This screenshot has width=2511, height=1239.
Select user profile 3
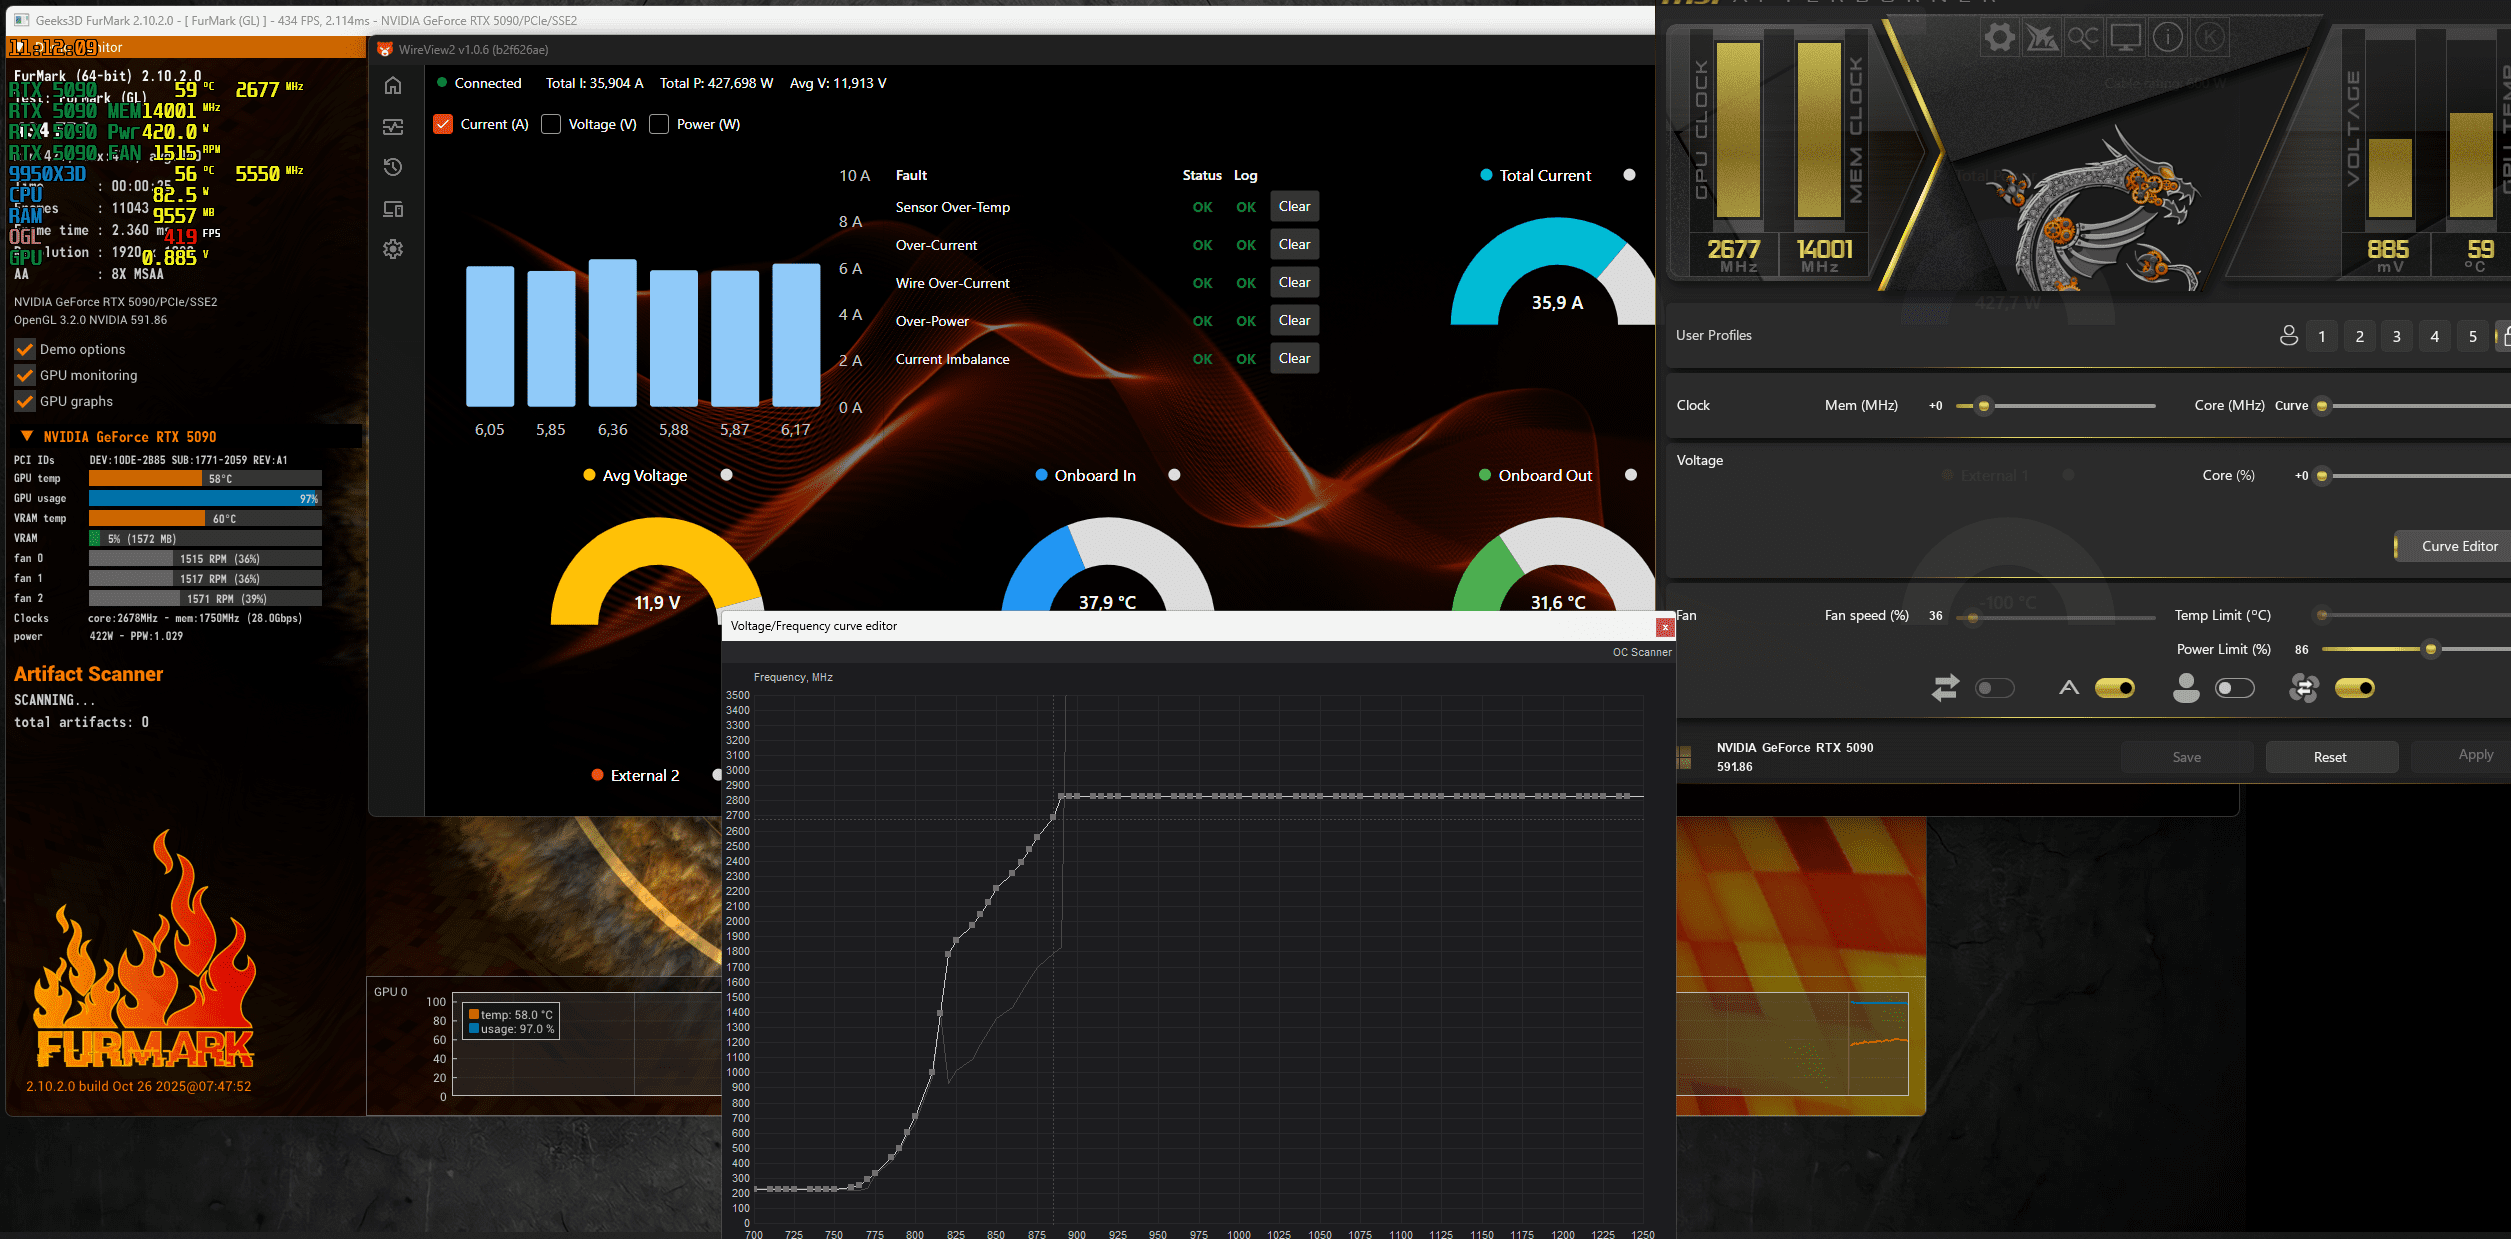[2396, 336]
